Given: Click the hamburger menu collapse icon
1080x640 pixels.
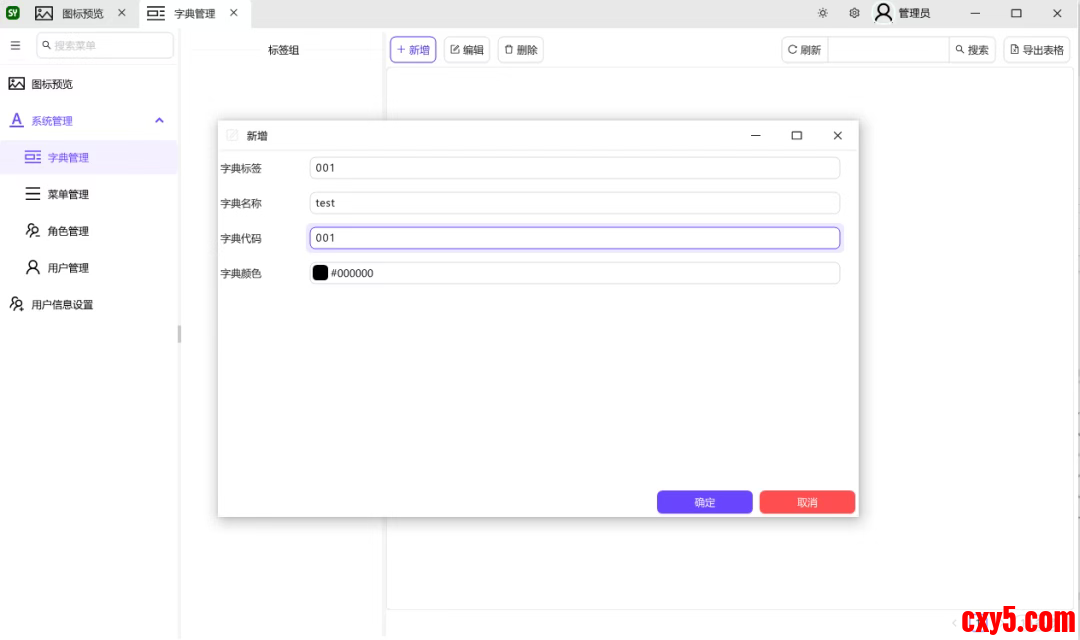Looking at the screenshot, I should (15, 46).
